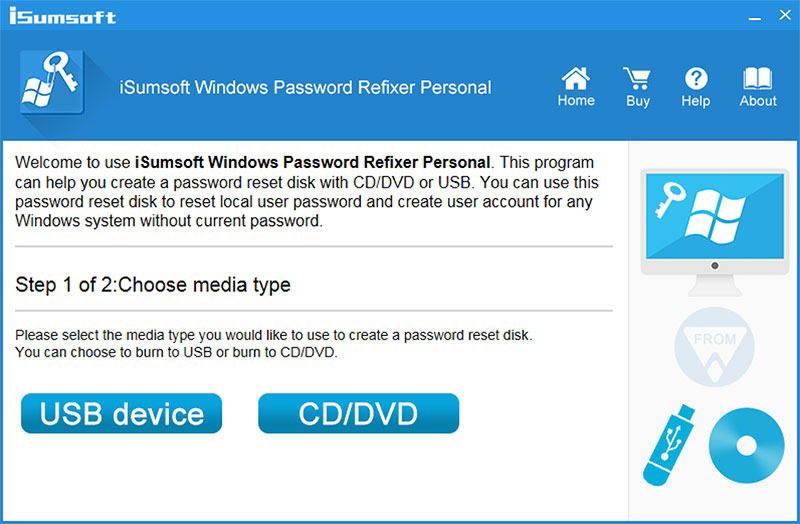This screenshot has width=800, height=524.
Task: Click the faded FROM watermark badge
Action: click(x=714, y=347)
